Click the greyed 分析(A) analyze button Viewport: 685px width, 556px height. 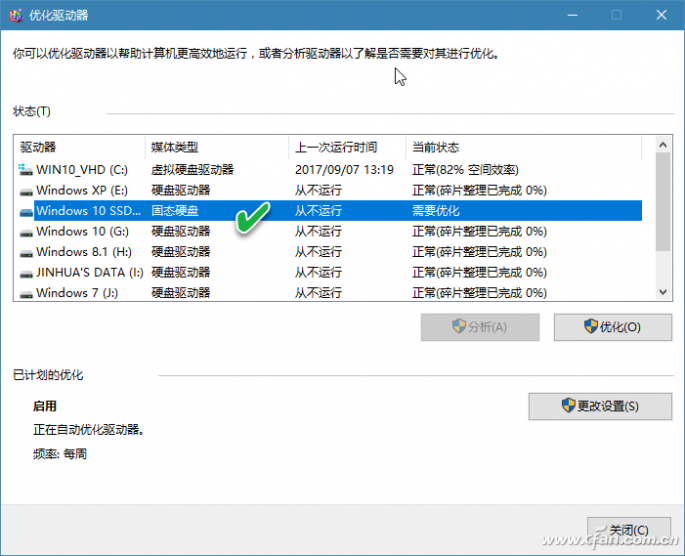480,327
